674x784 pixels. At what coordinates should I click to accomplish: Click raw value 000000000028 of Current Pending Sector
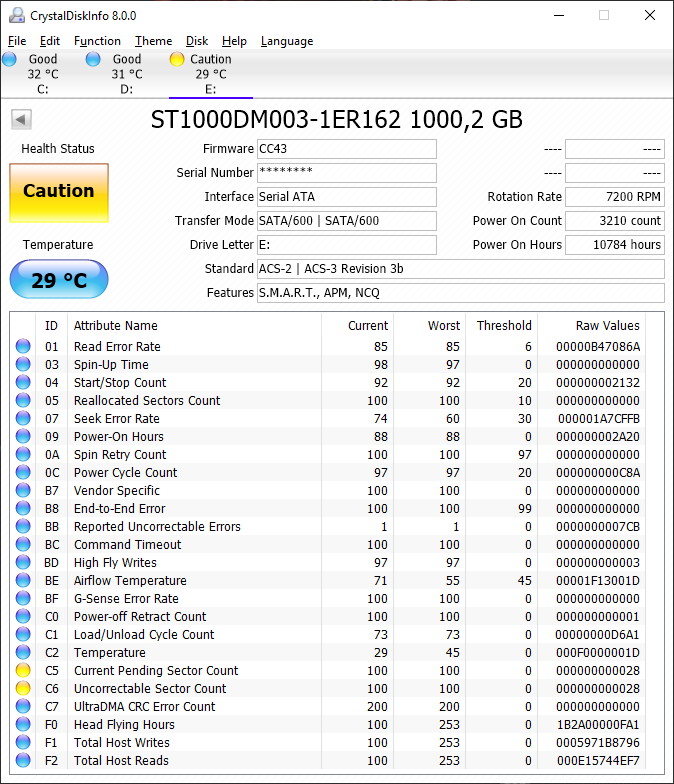coord(598,670)
